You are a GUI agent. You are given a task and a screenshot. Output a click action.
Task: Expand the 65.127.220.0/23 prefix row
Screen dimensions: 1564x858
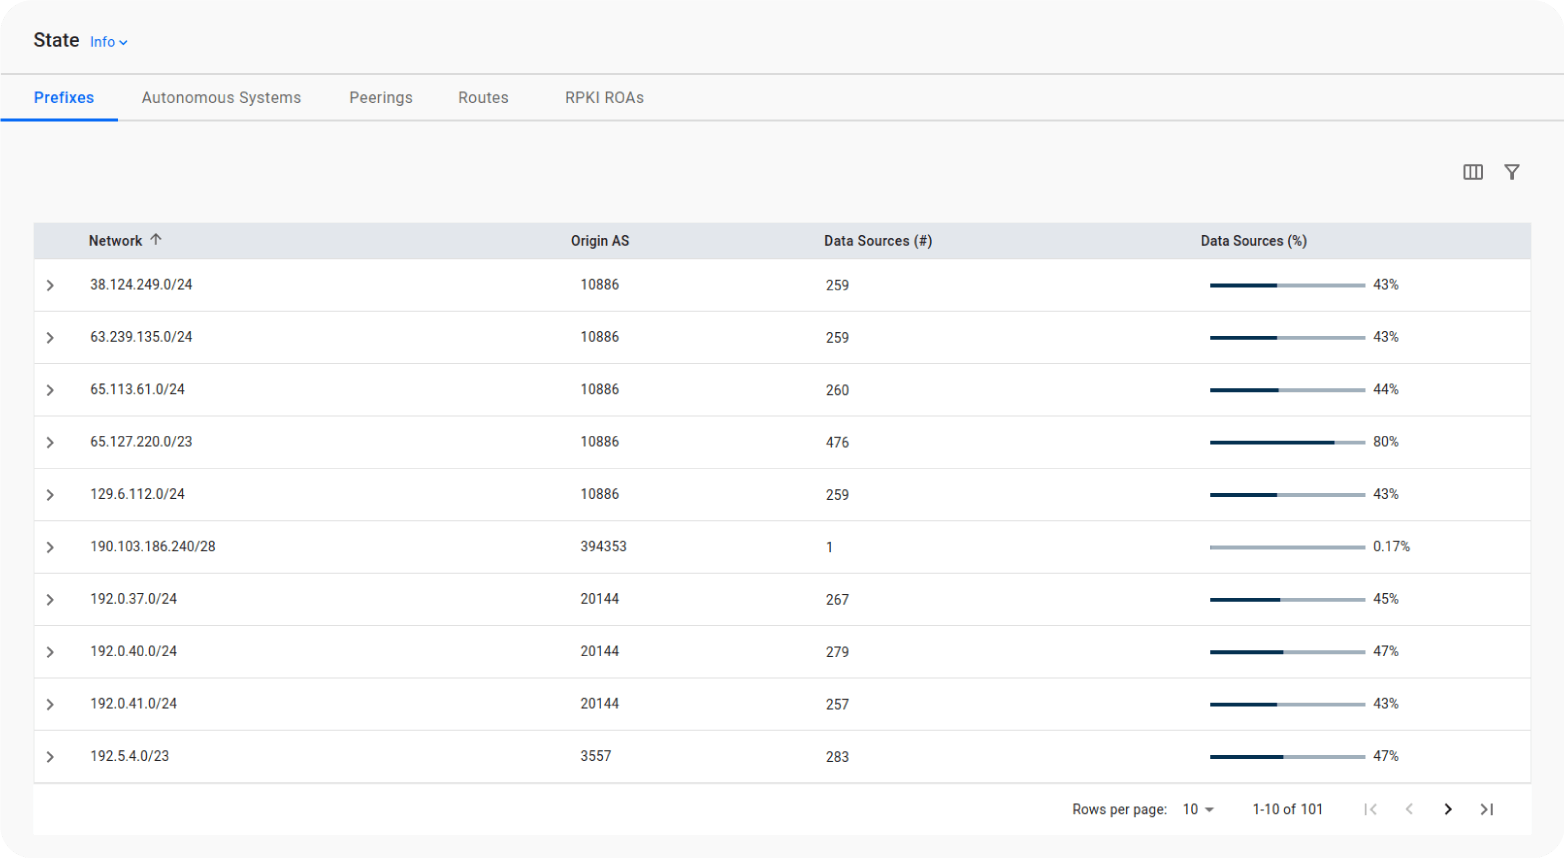pos(50,442)
